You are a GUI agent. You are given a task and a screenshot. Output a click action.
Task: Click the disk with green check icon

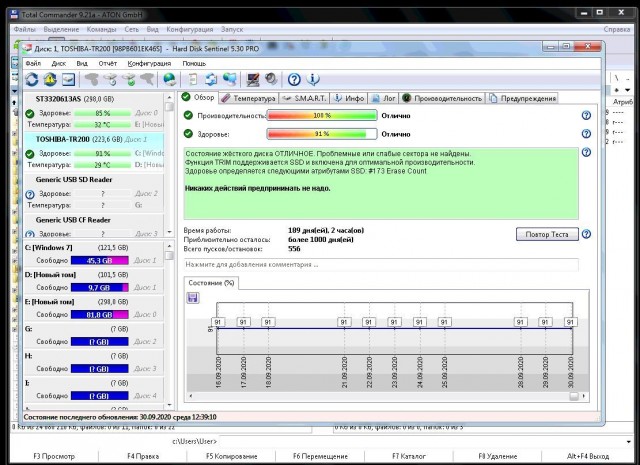coord(129,79)
